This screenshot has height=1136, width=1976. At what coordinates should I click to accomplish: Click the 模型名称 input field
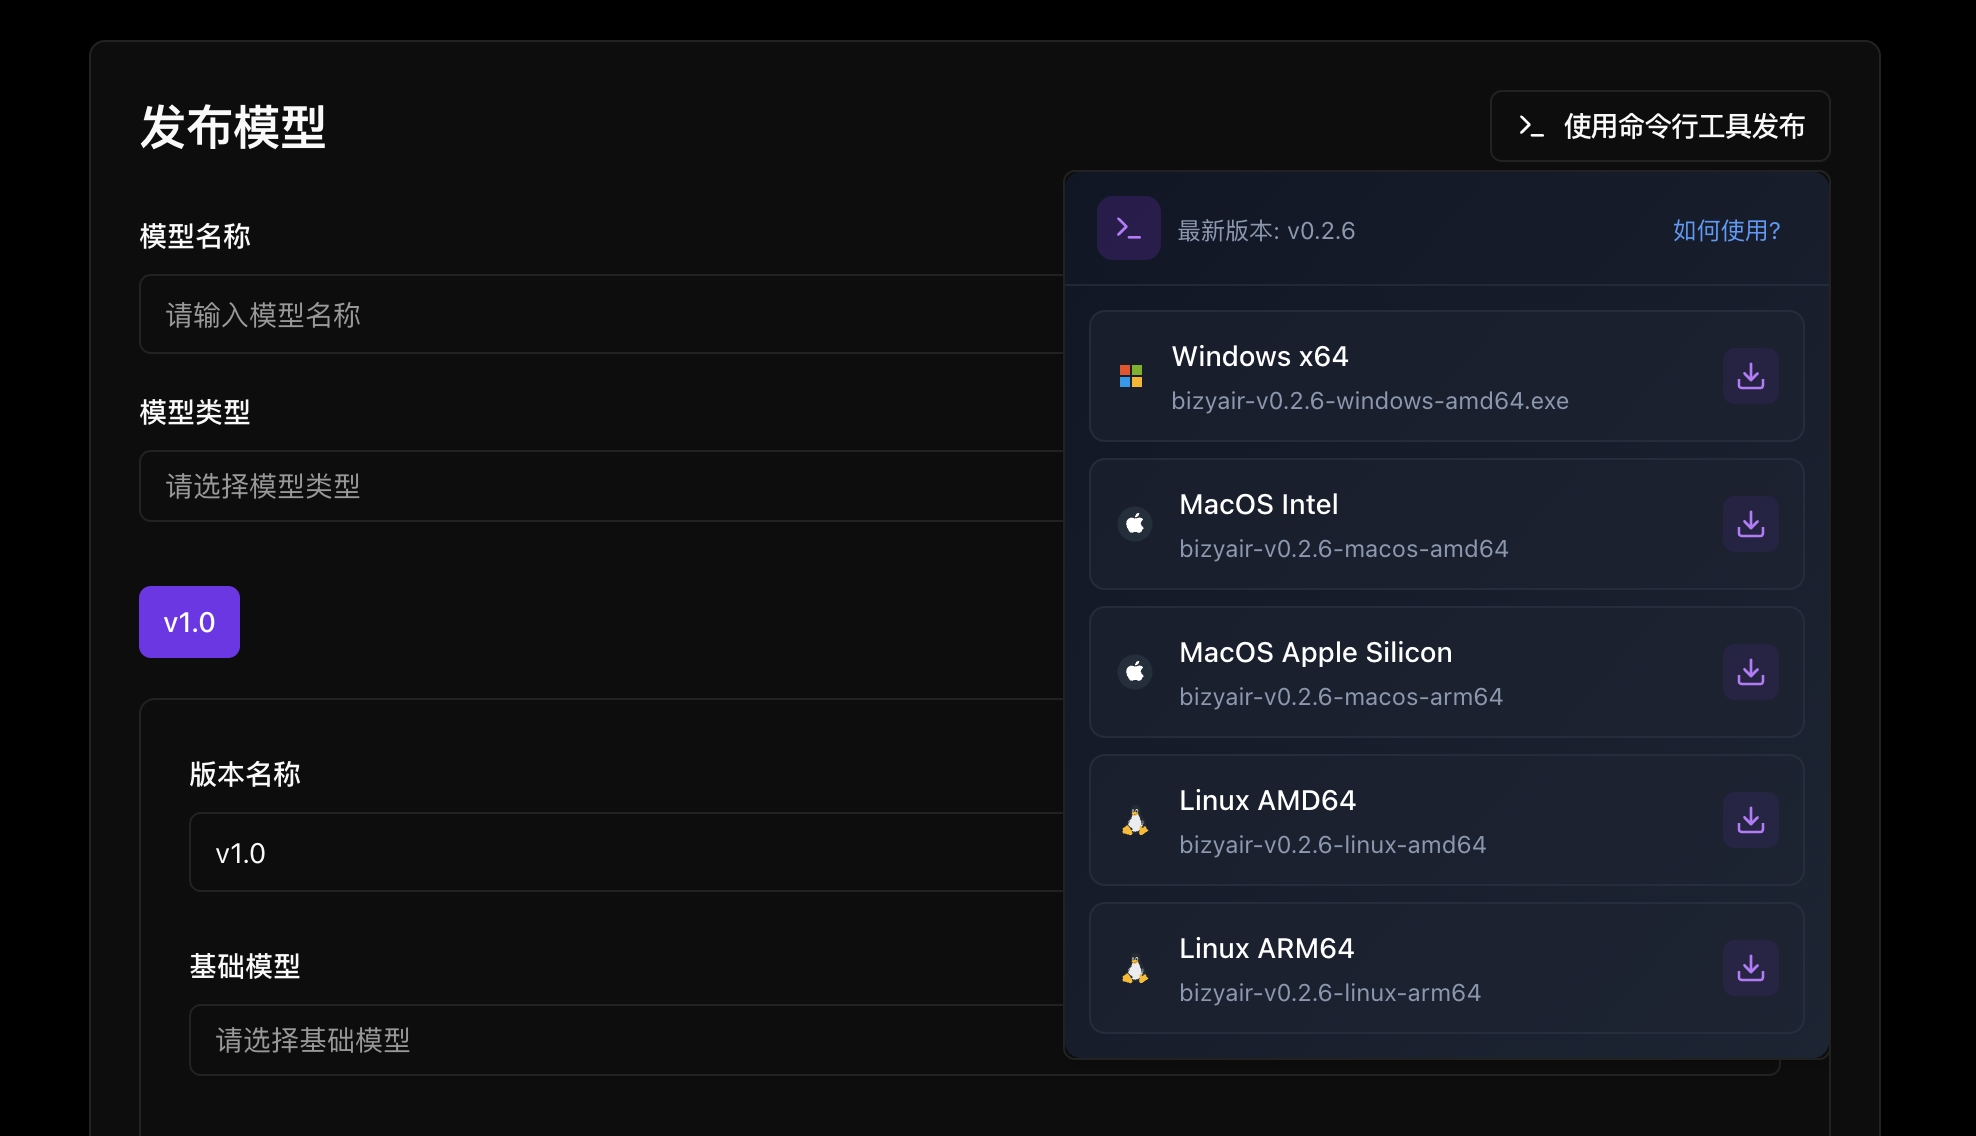coord(600,315)
